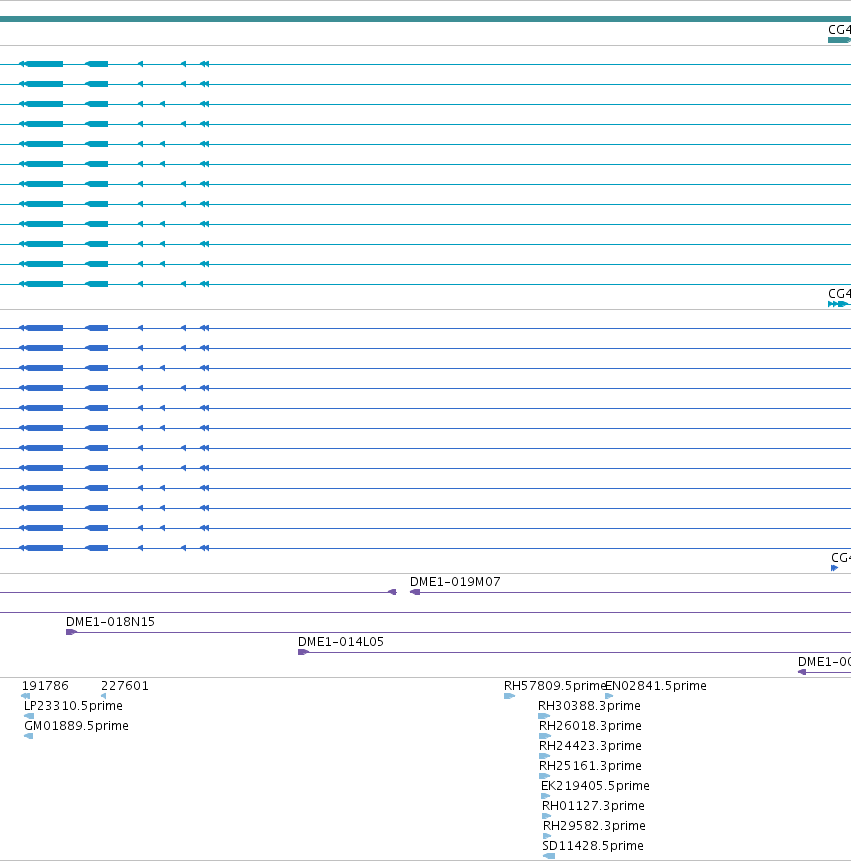Click the RH30388.3prime EST label
The height and width of the screenshot is (861, 851).
coord(589,706)
